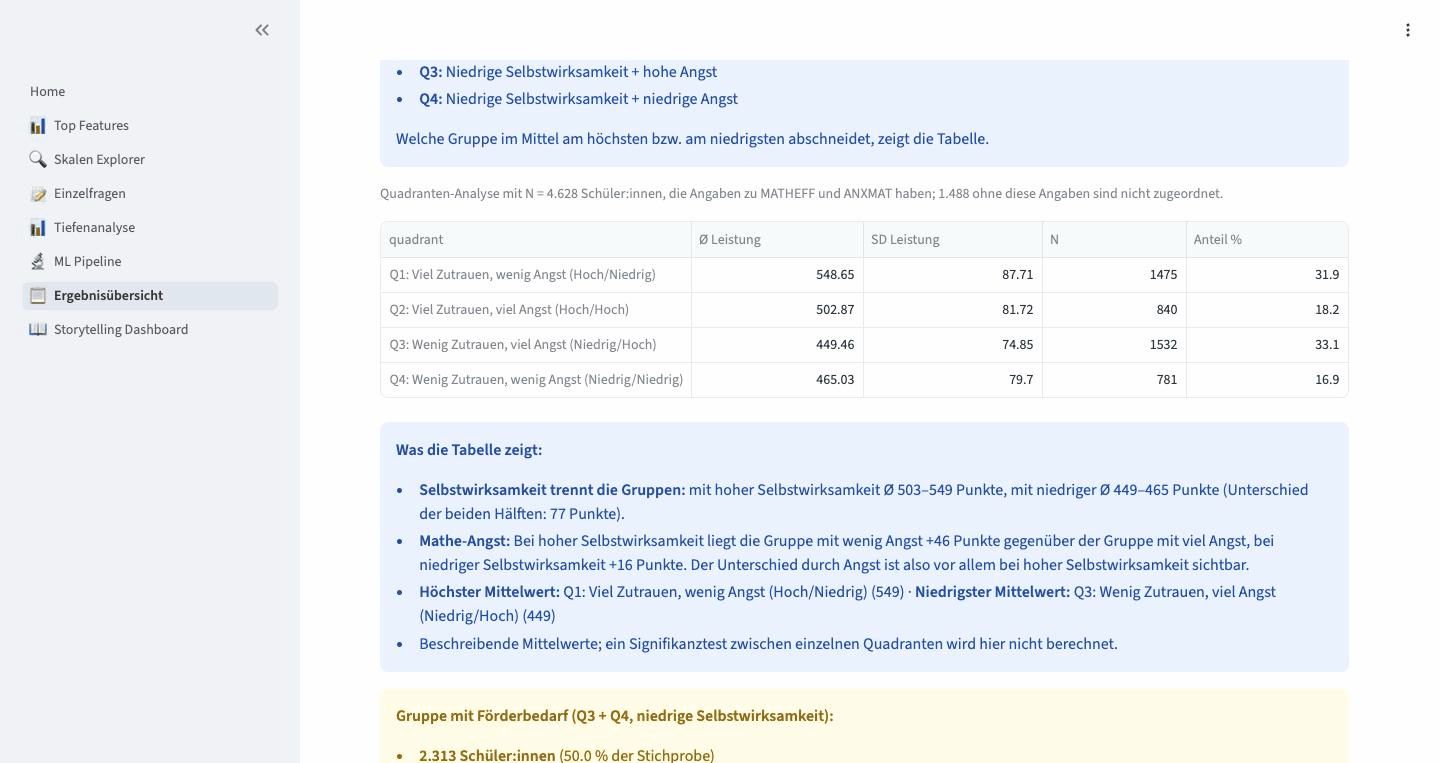This screenshot has width=1440, height=763.
Task: Click the Einzelfragen memo icon
Action: tap(38, 194)
